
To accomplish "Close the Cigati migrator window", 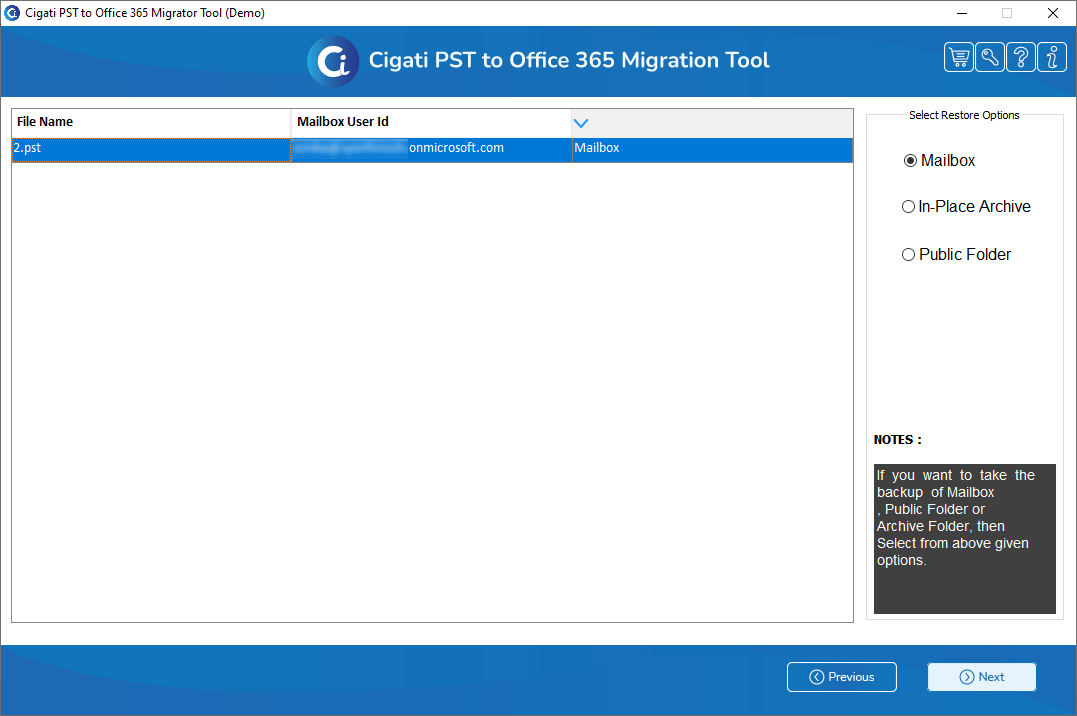I will point(1052,13).
